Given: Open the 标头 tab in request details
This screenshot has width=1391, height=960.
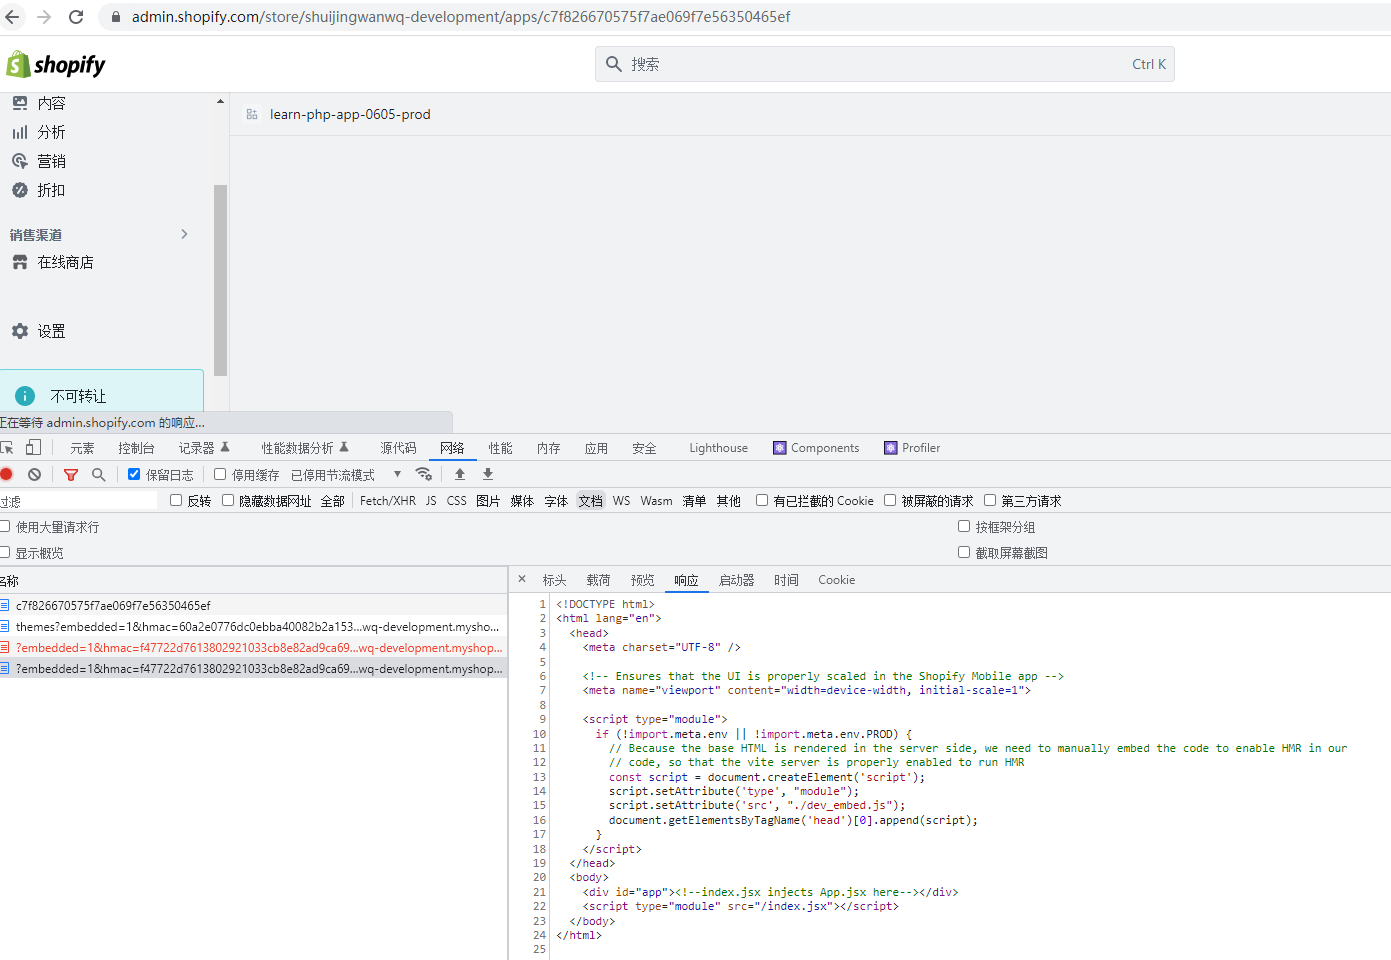Looking at the screenshot, I should click(554, 580).
